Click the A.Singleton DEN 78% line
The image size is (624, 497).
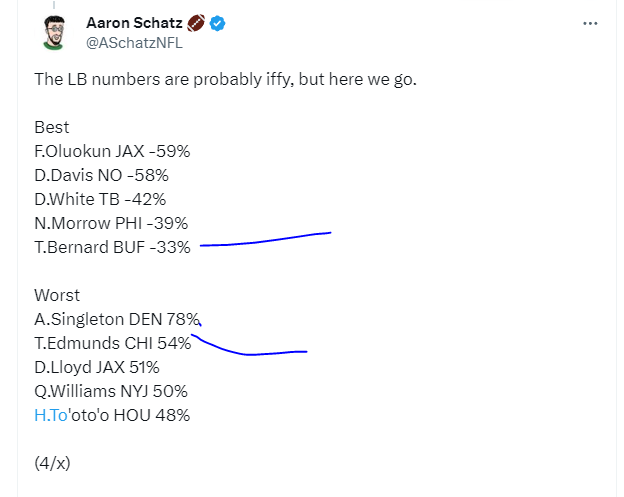pyautogui.click(x=117, y=319)
